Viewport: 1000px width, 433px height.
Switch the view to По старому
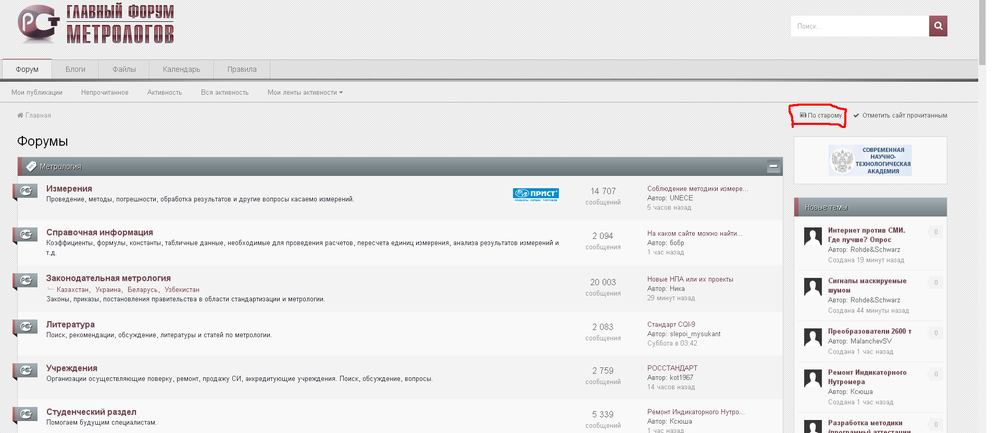click(820, 116)
